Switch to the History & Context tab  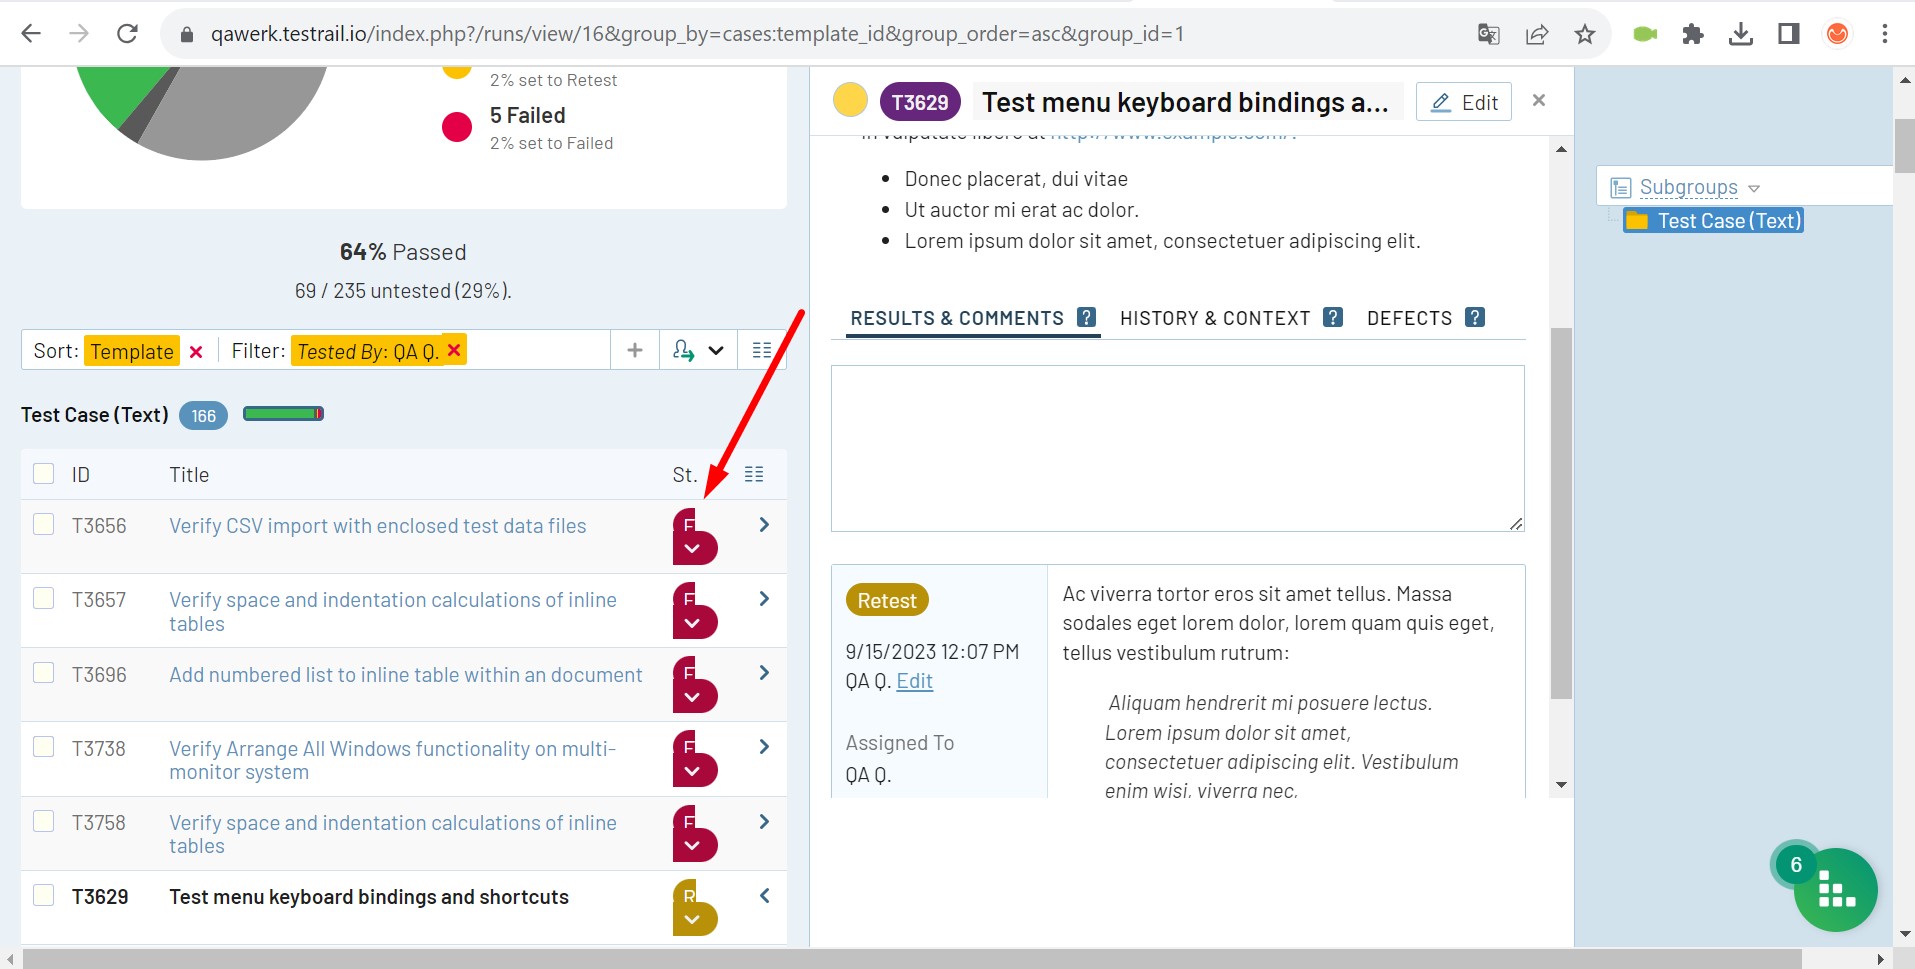[x=1214, y=318]
